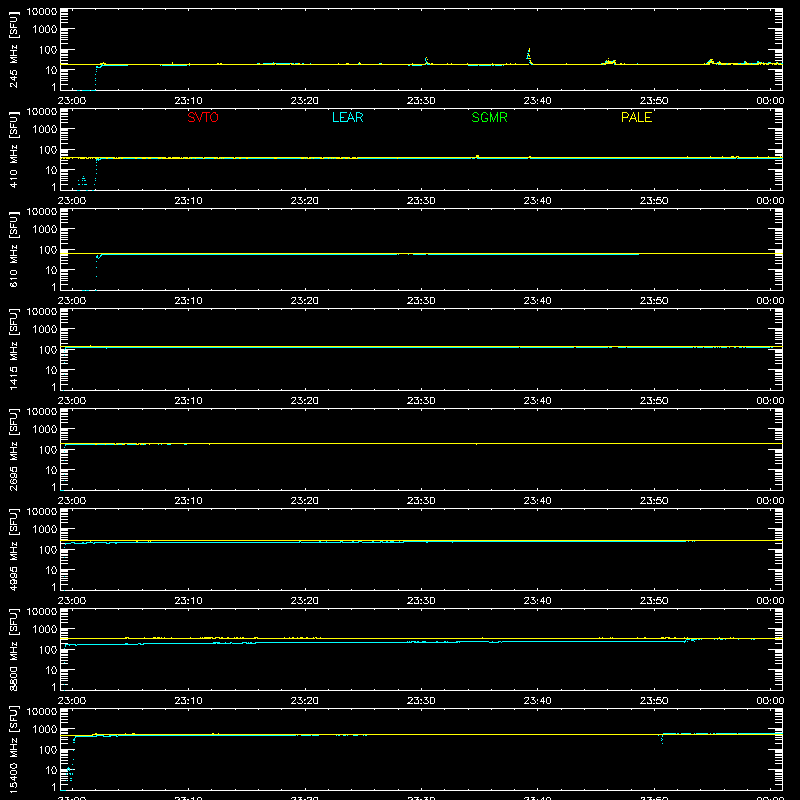
Task: Click the 23:50 tick below the 410 MHz plot
Action: click(x=654, y=201)
